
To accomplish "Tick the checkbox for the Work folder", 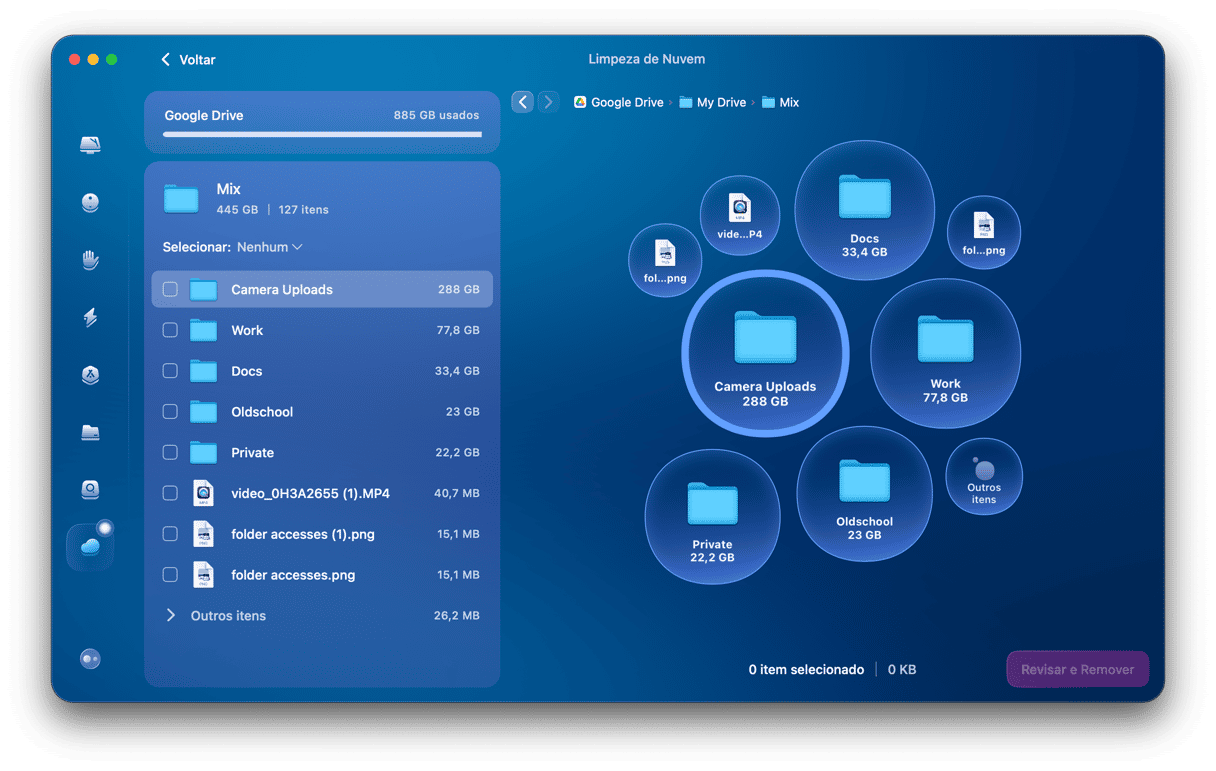I will pos(170,330).
